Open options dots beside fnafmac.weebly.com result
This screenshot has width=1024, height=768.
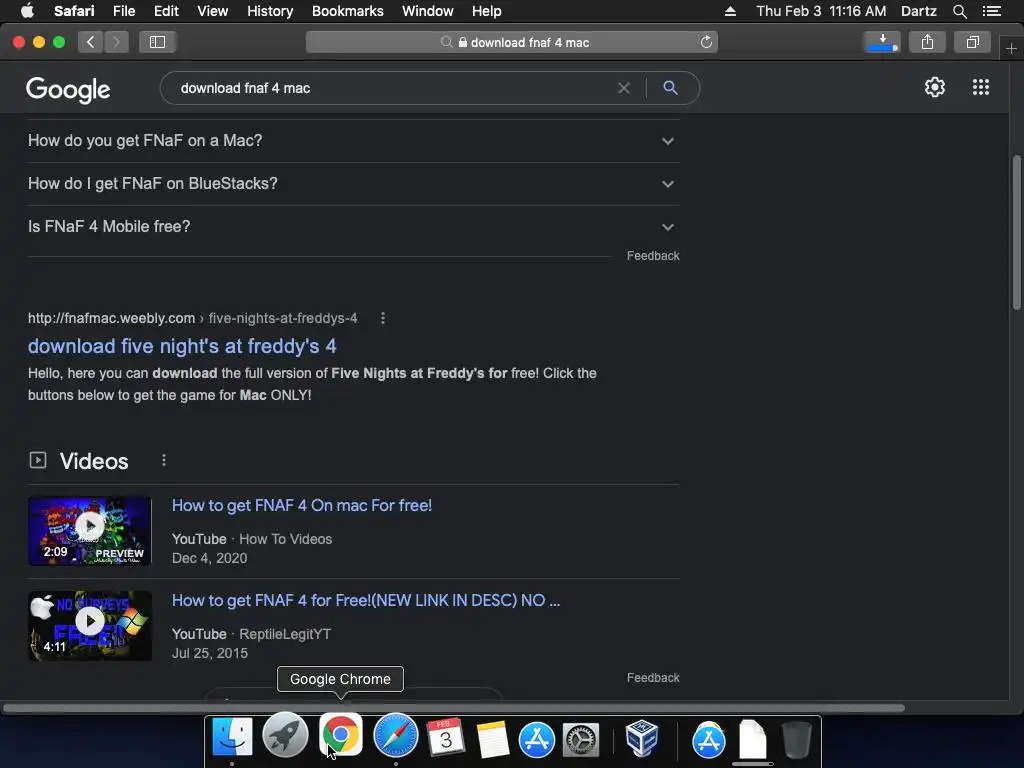[383, 318]
